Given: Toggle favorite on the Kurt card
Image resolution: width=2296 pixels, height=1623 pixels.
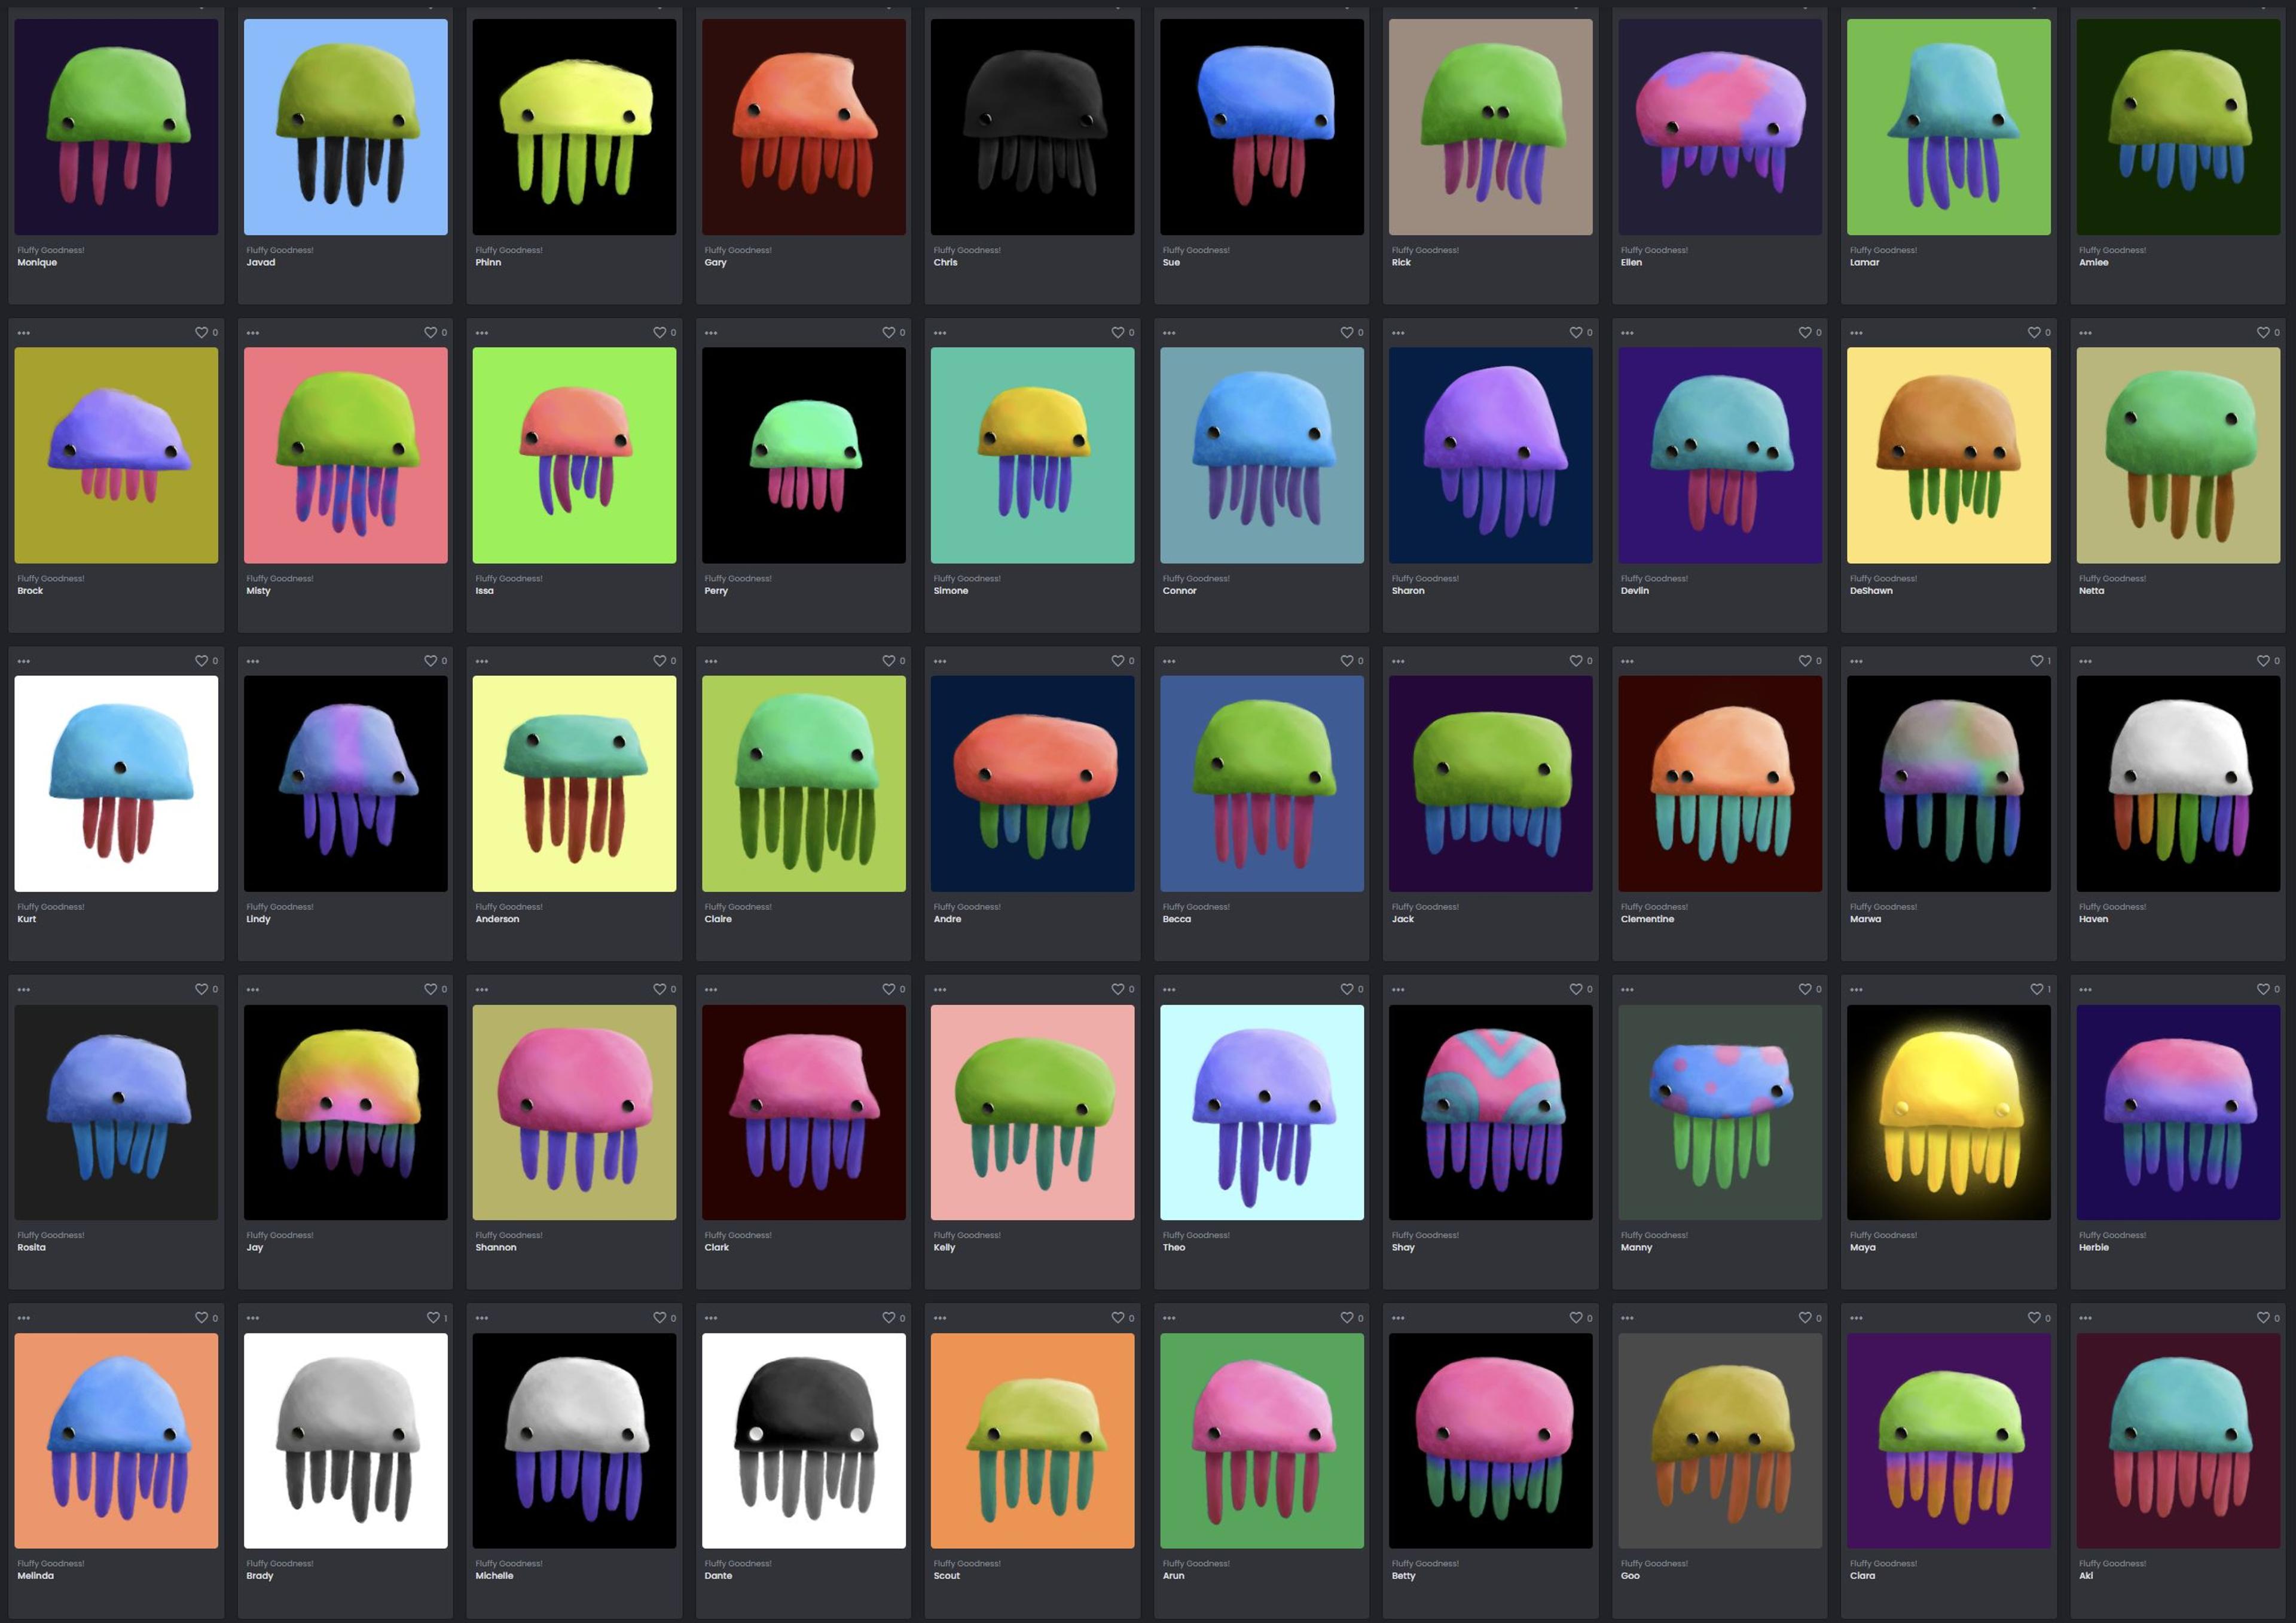Looking at the screenshot, I should [x=201, y=661].
